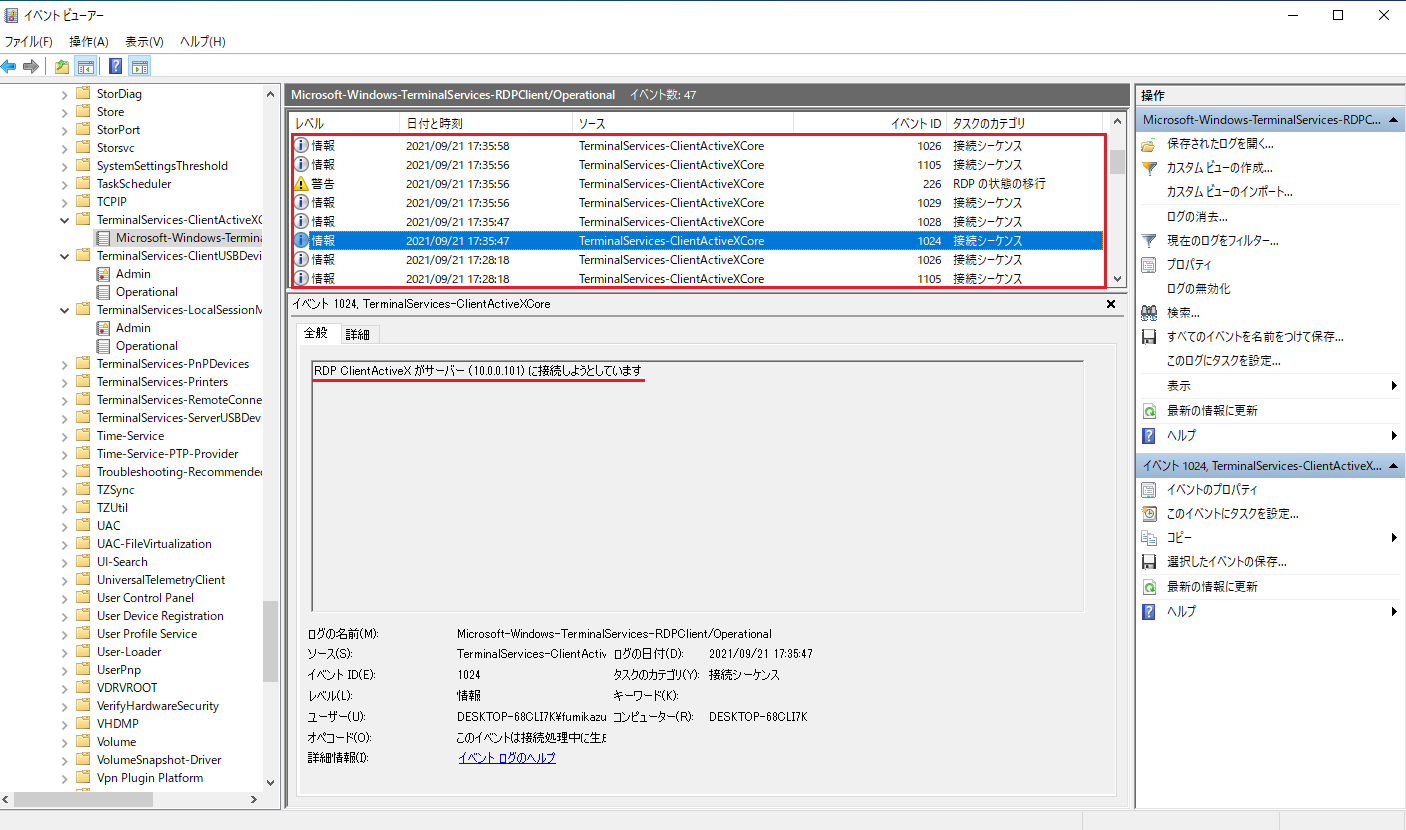Save all events via すべてのイベントを名前をつけて保存

(x=1255, y=337)
